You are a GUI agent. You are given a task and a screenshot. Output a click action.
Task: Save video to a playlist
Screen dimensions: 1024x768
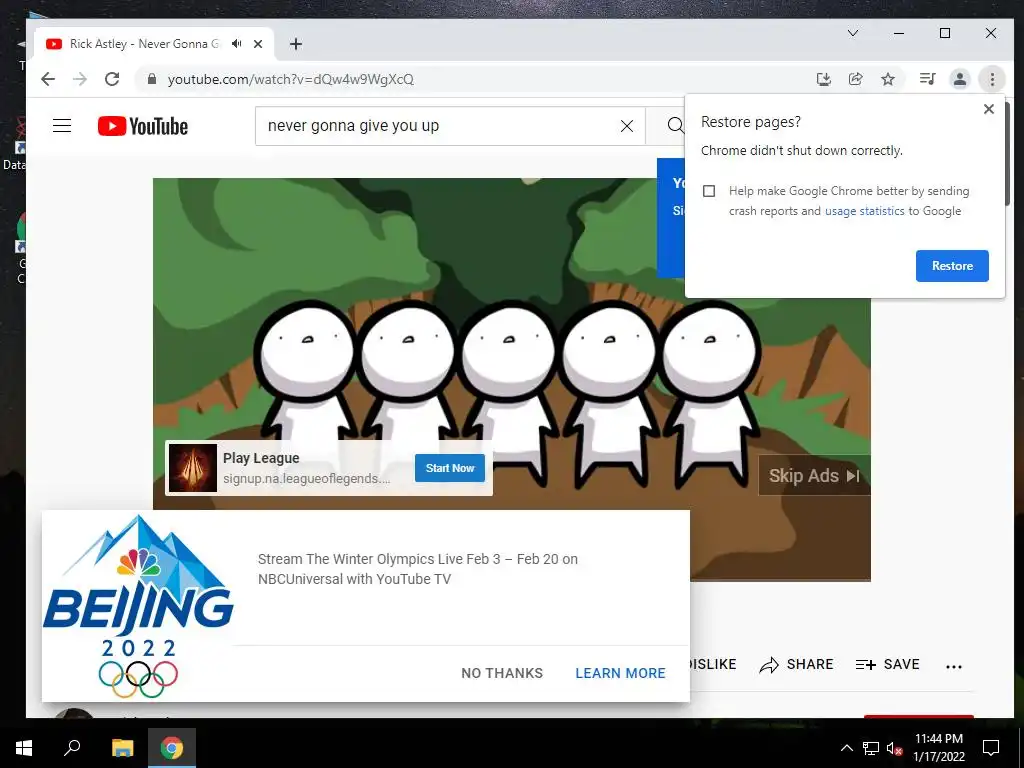[888, 665]
